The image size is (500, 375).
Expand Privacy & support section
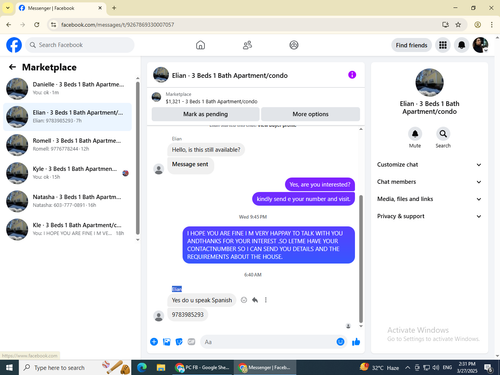[x=429, y=216]
